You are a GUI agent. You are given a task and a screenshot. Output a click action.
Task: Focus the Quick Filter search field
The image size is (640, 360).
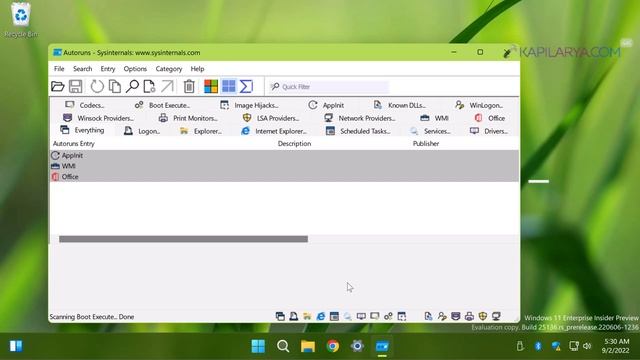pos(329,87)
